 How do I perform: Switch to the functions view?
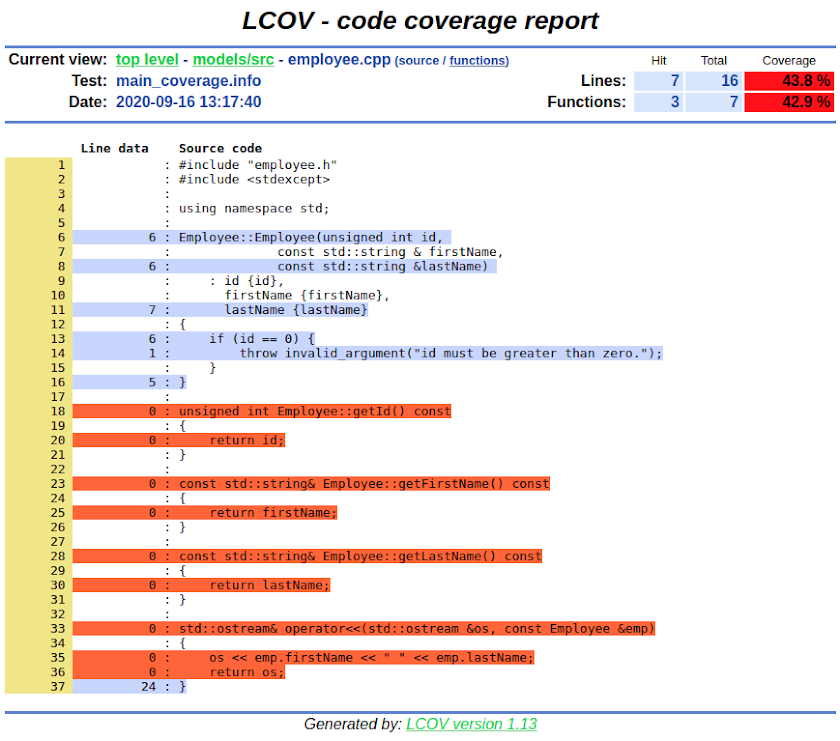(x=478, y=61)
